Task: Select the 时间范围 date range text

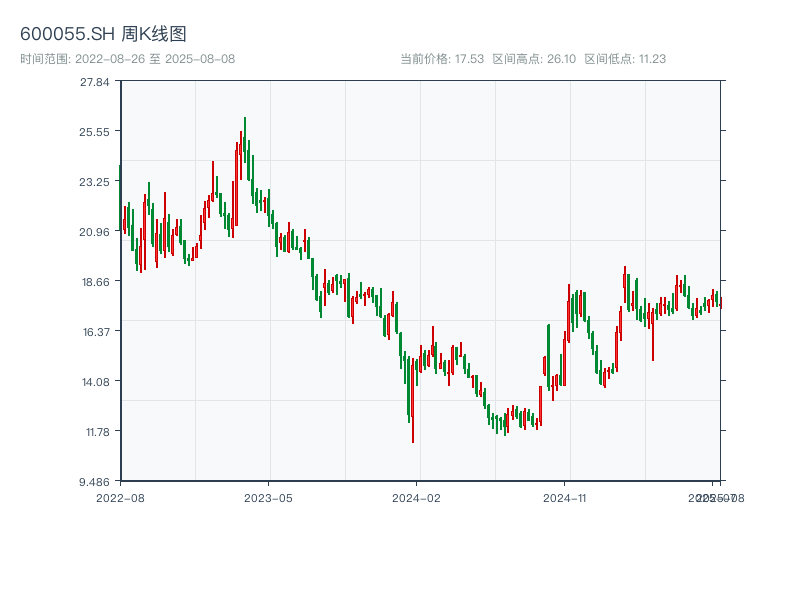Action: 128,59
